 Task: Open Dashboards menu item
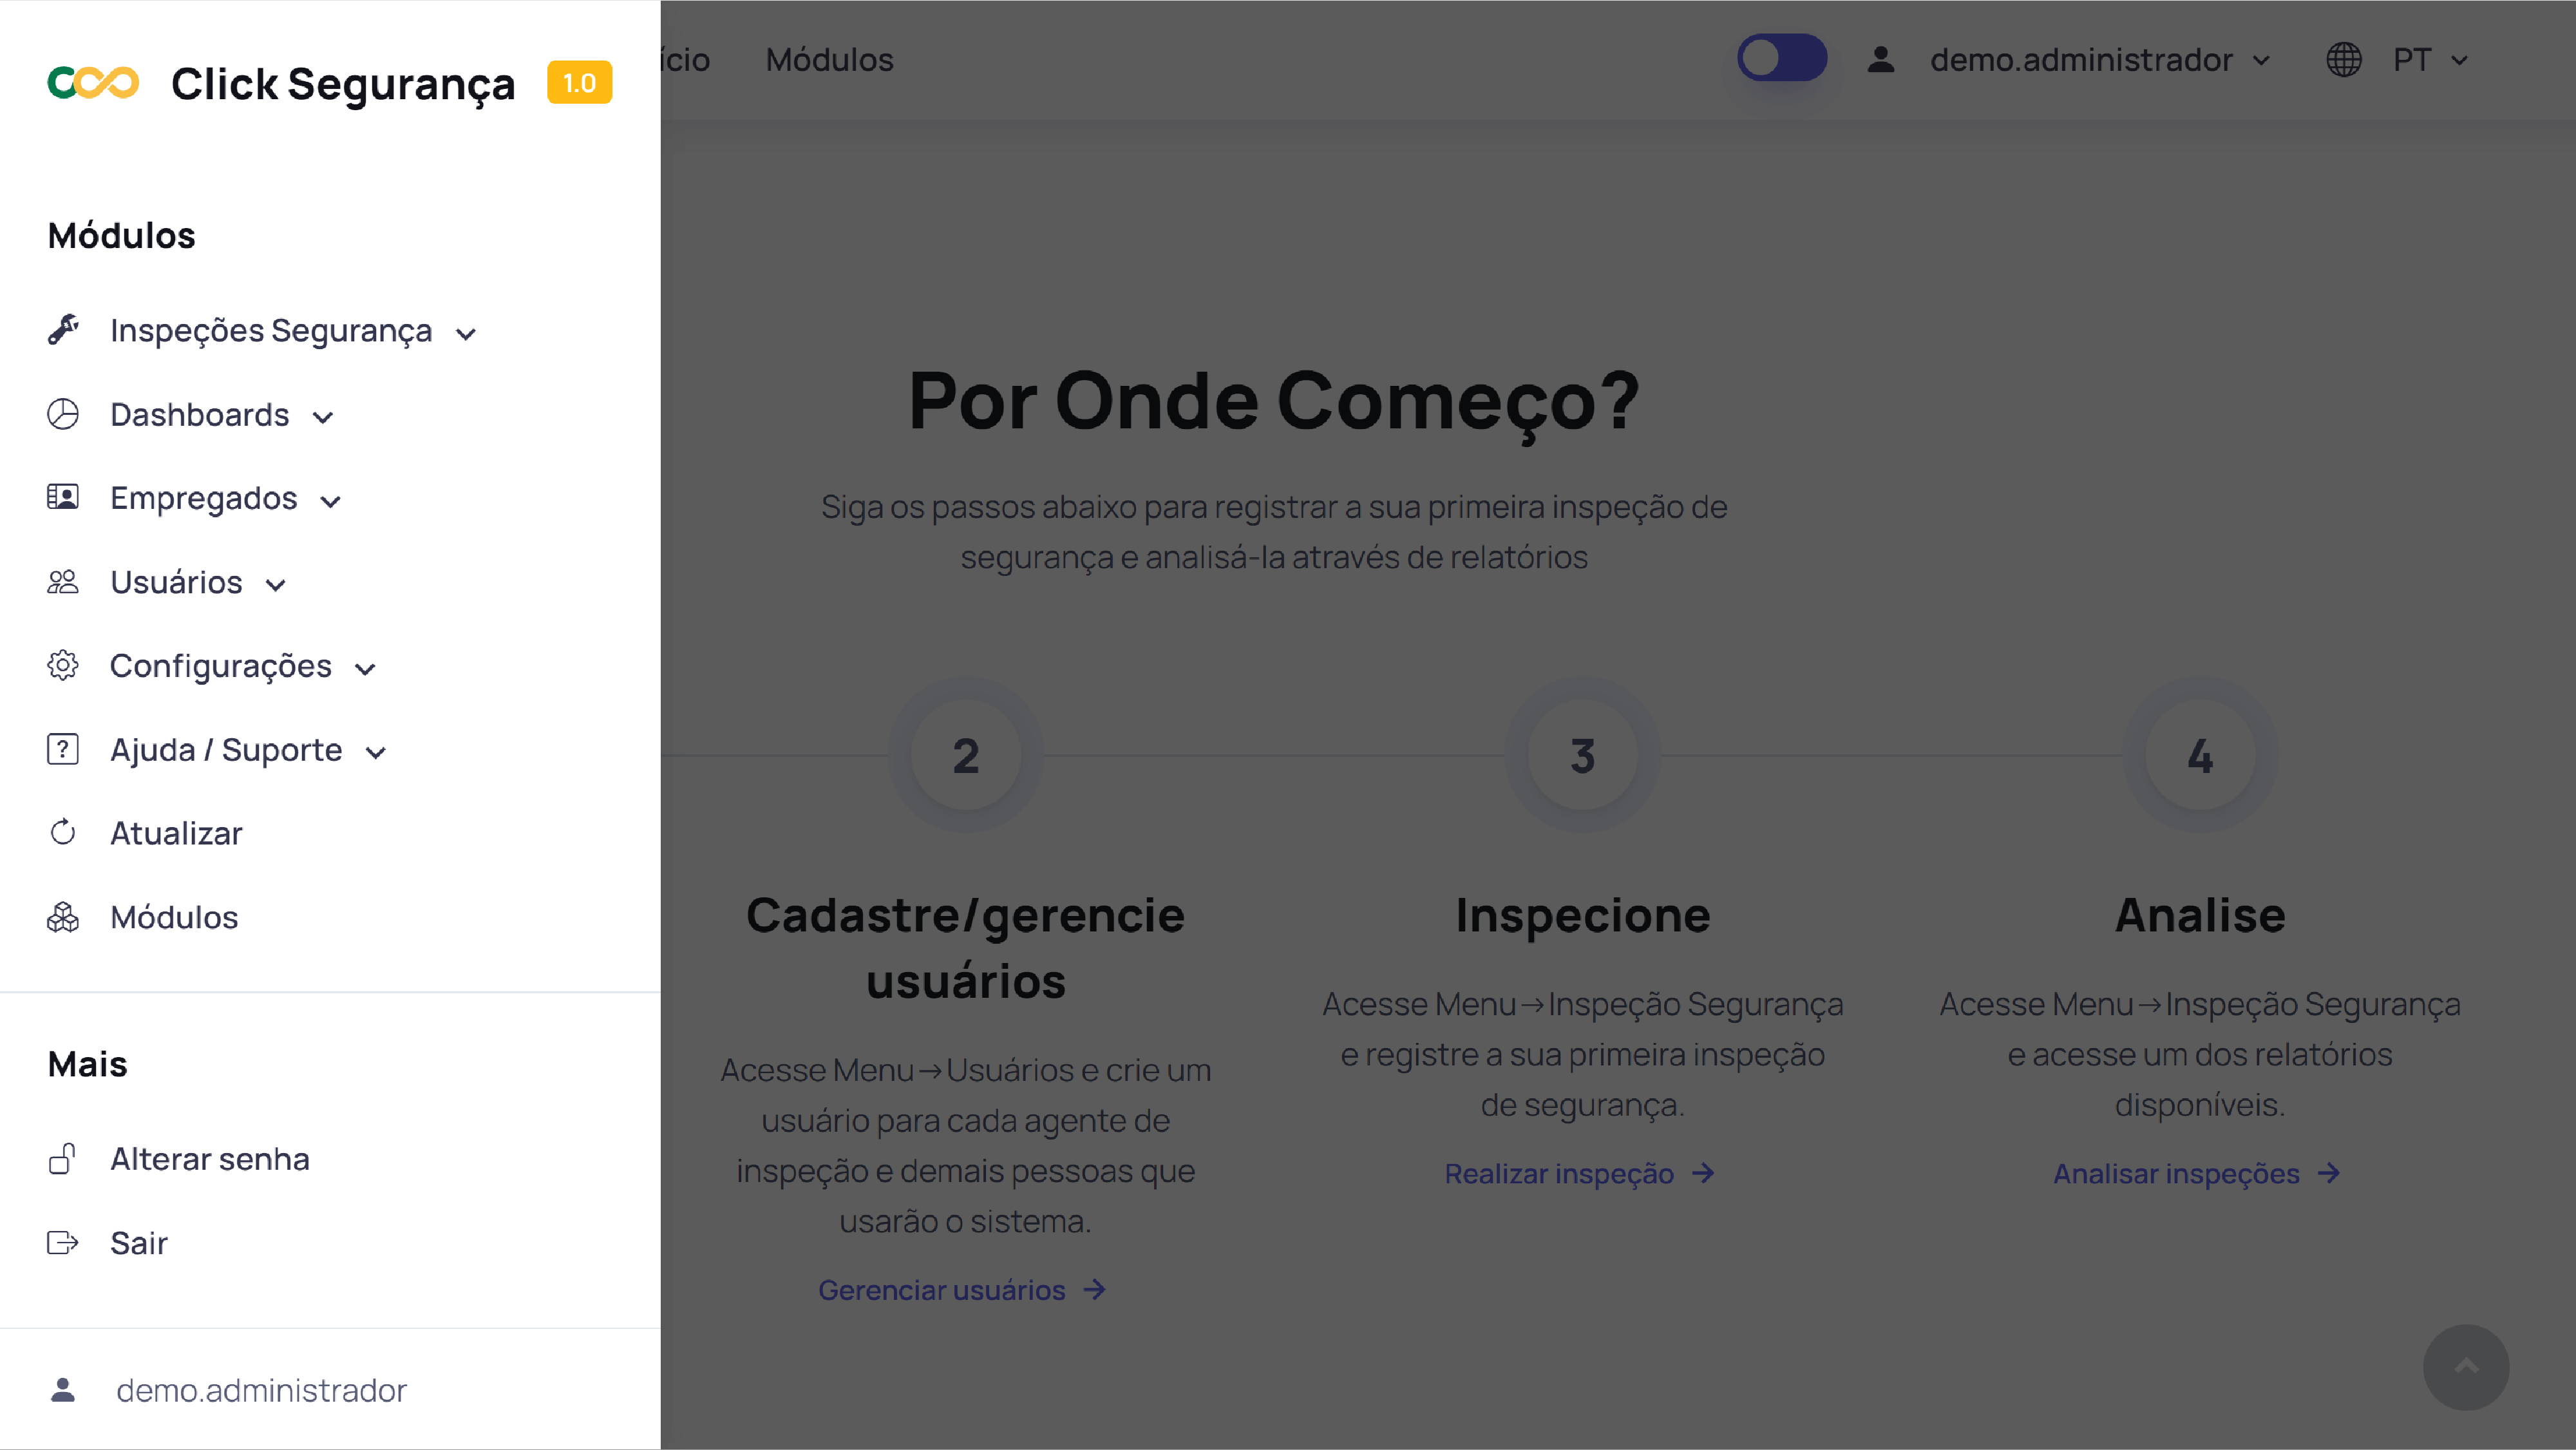coord(200,414)
